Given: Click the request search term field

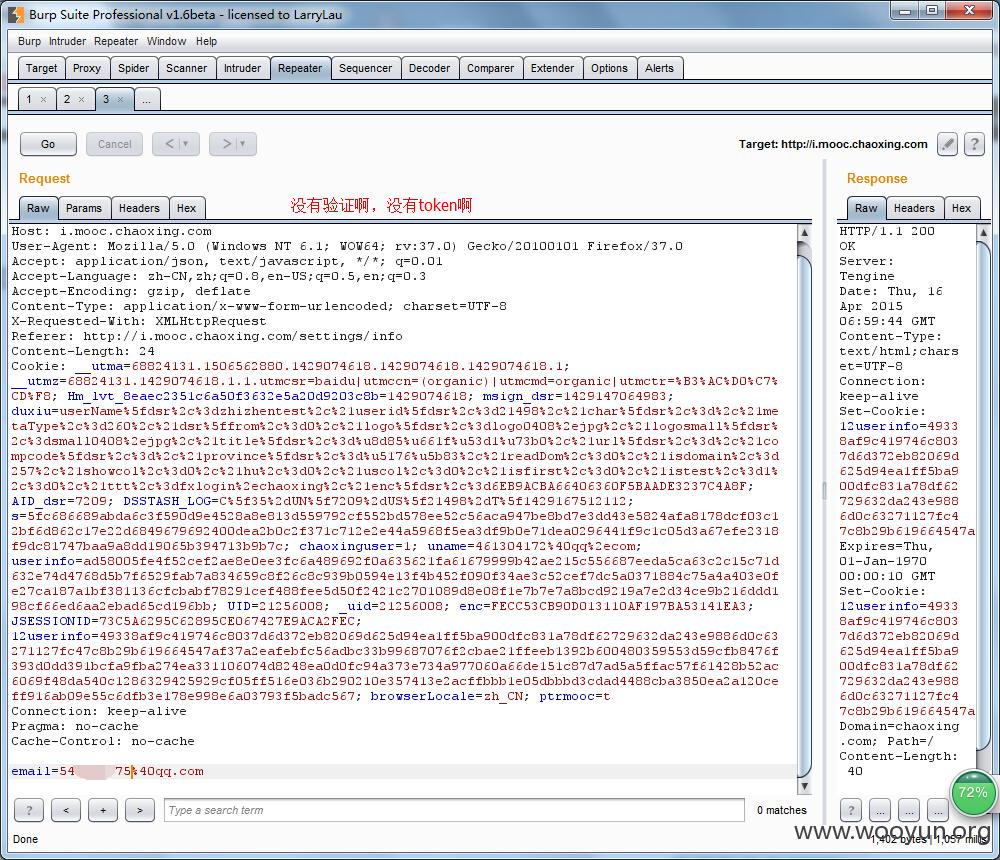Looking at the screenshot, I should coord(454,810).
